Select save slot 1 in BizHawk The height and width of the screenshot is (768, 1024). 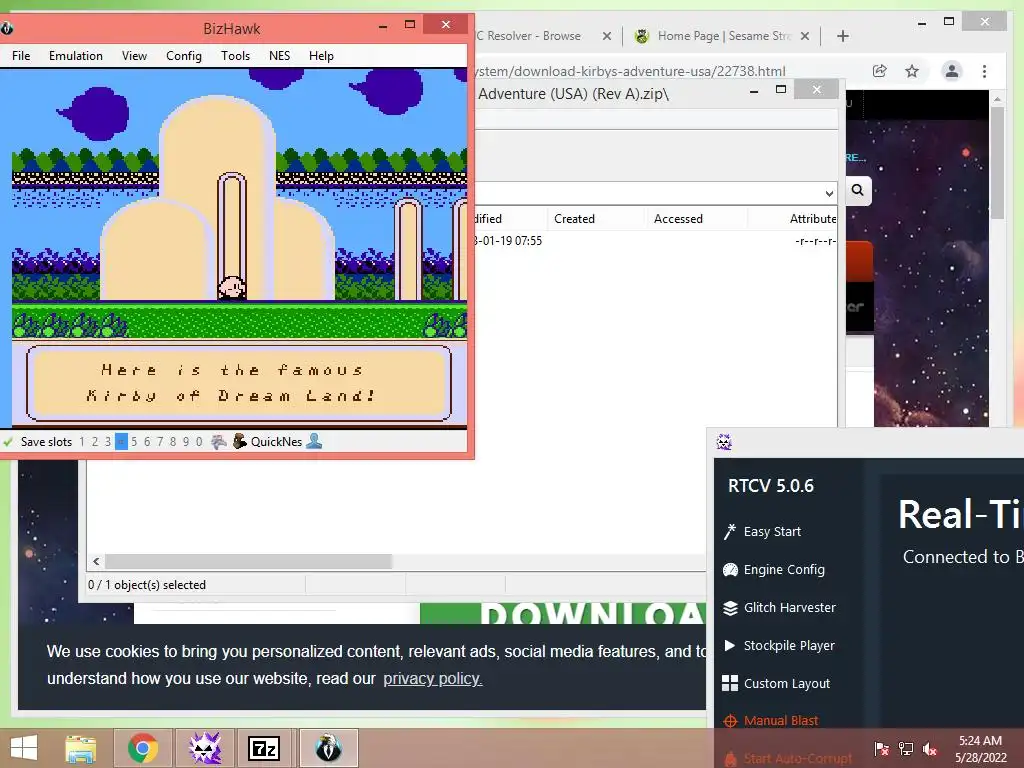[82, 441]
